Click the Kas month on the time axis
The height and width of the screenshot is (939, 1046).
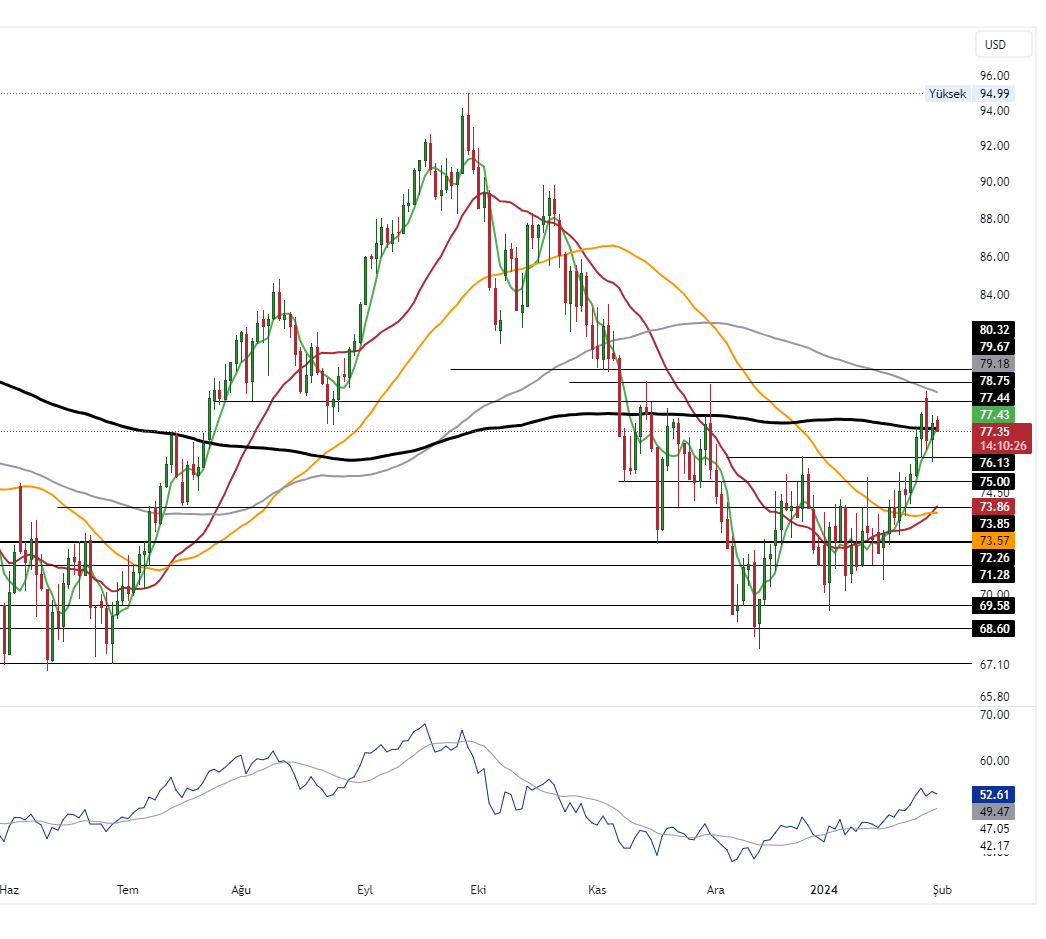[x=597, y=889]
